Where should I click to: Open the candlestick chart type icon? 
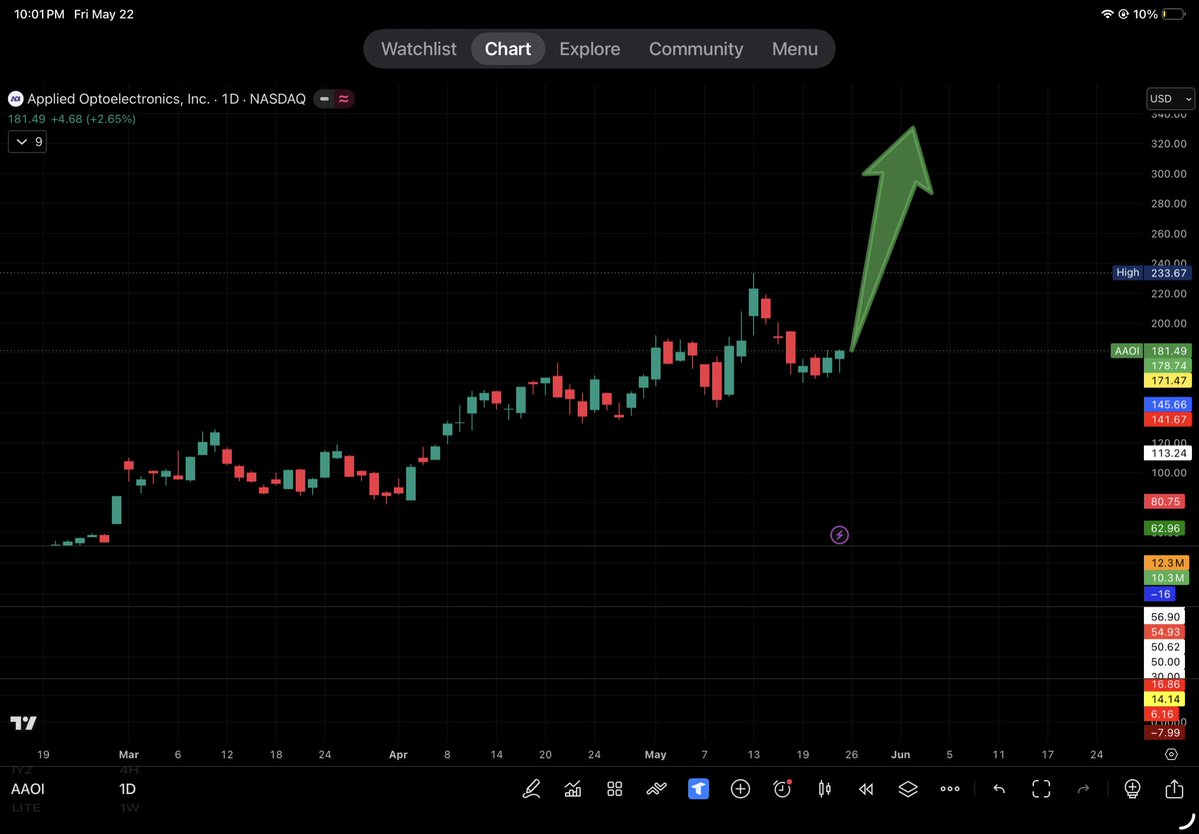pyautogui.click(x=824, y=789)
